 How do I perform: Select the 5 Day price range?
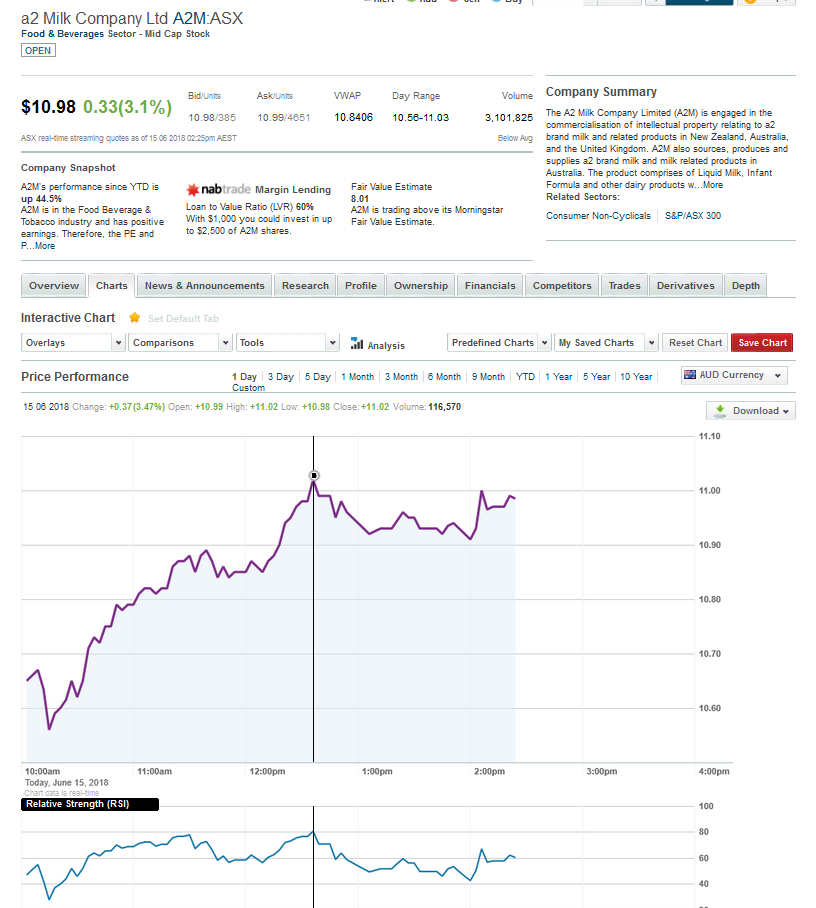[318, 376]
